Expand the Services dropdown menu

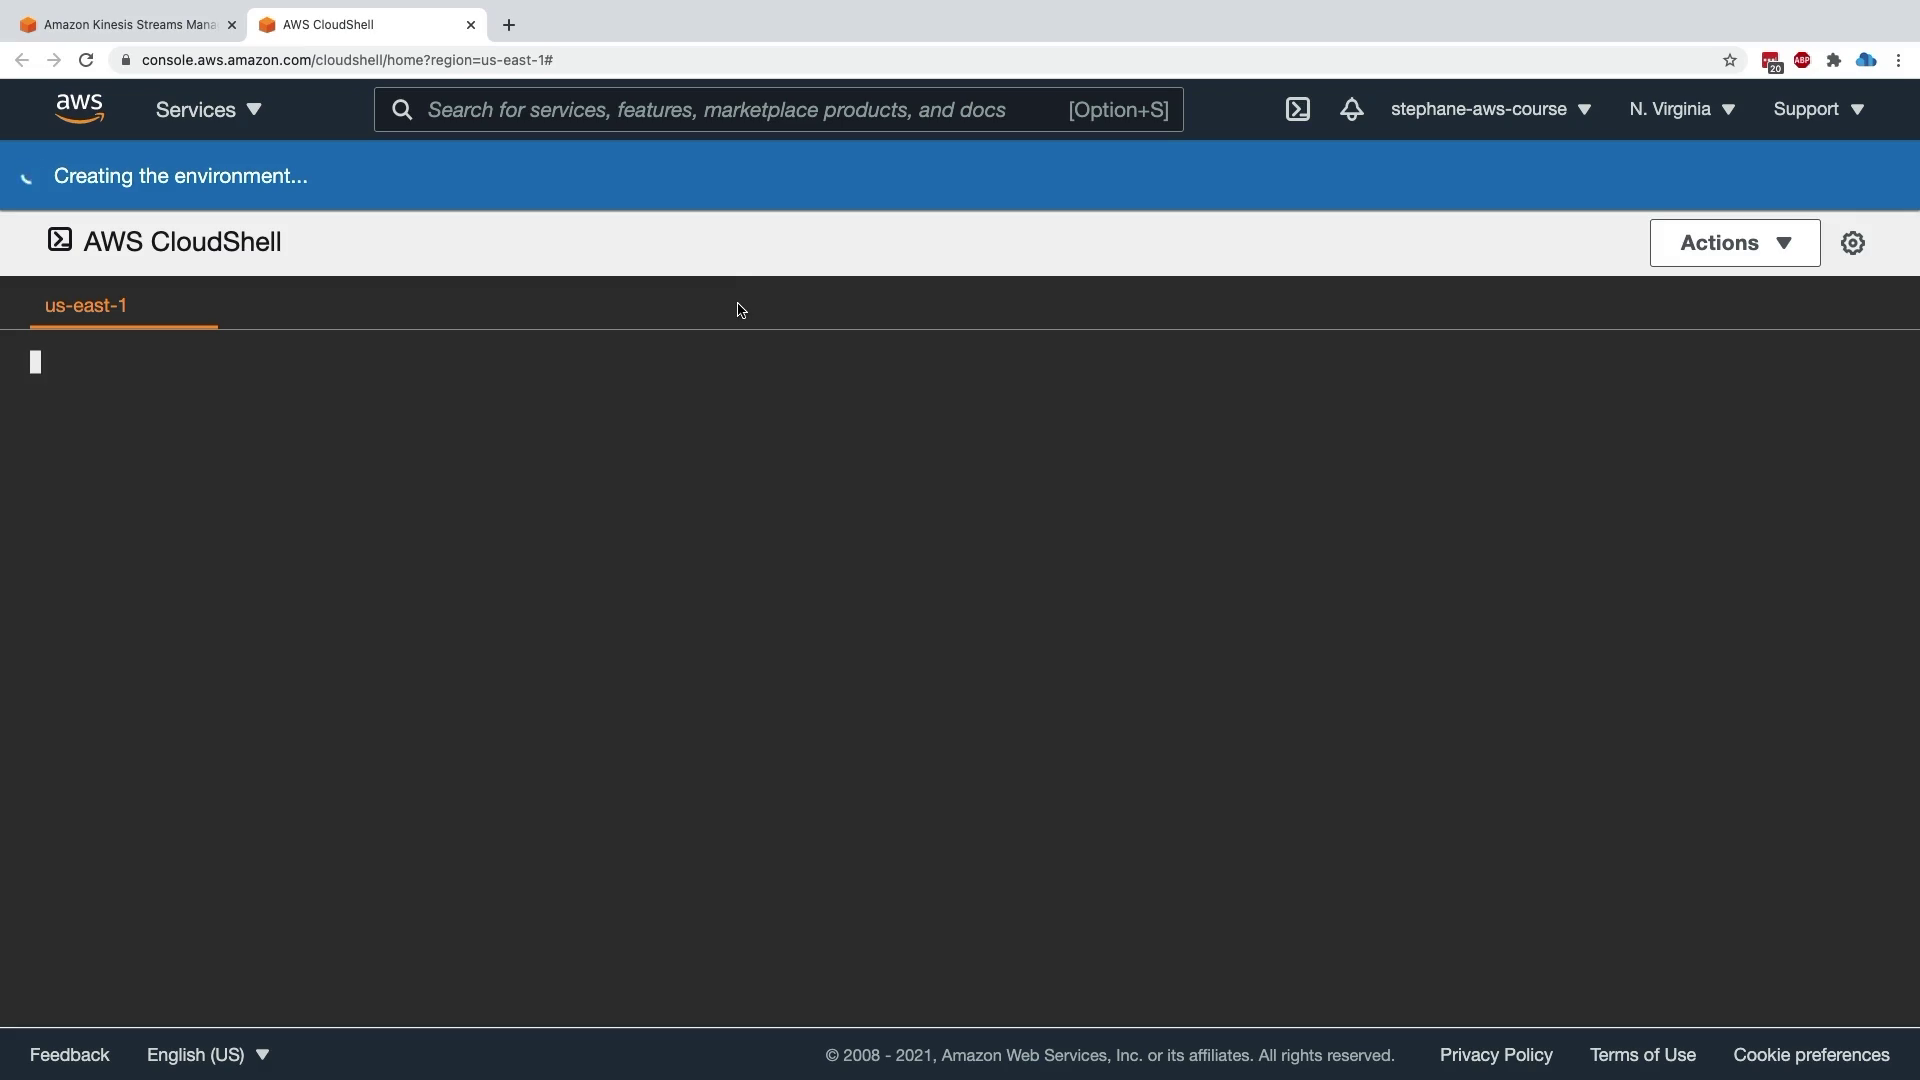pyautogui.click(x=208, y=110)
